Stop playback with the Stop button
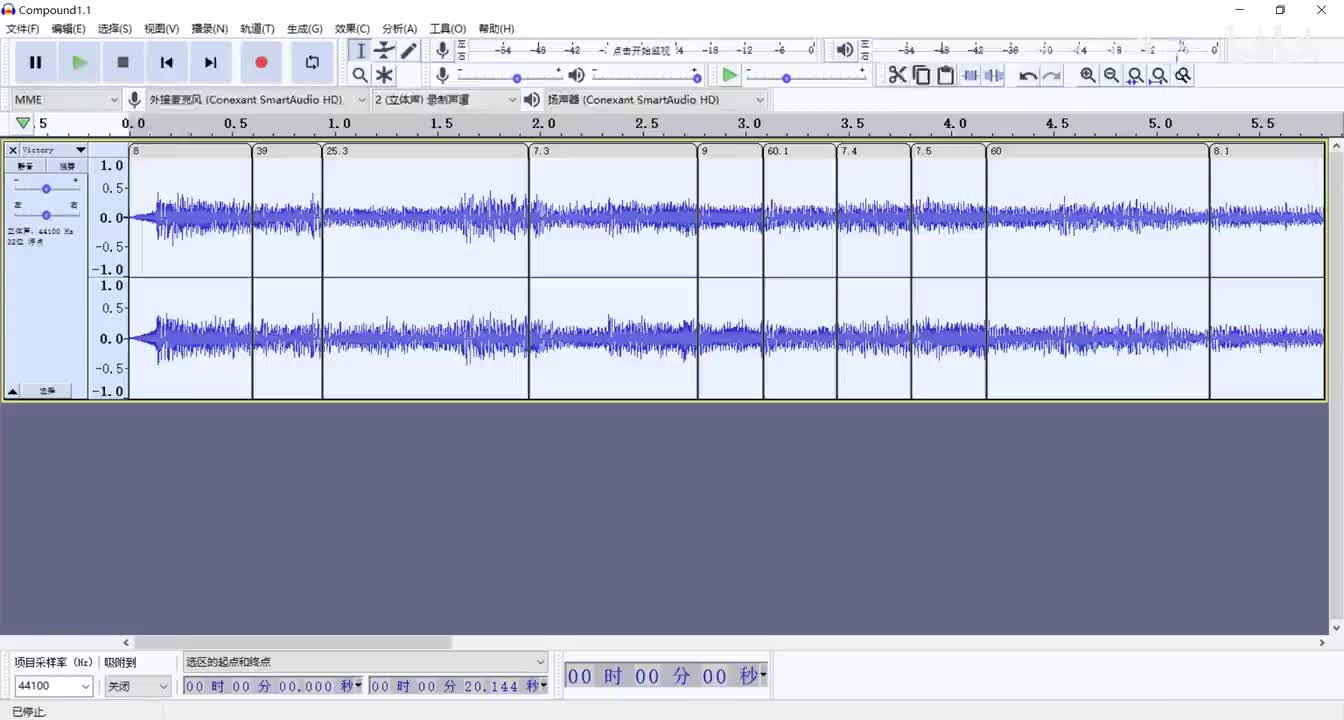The height and width of the screenshot is (720, 1344). click(x=123, y=62)
